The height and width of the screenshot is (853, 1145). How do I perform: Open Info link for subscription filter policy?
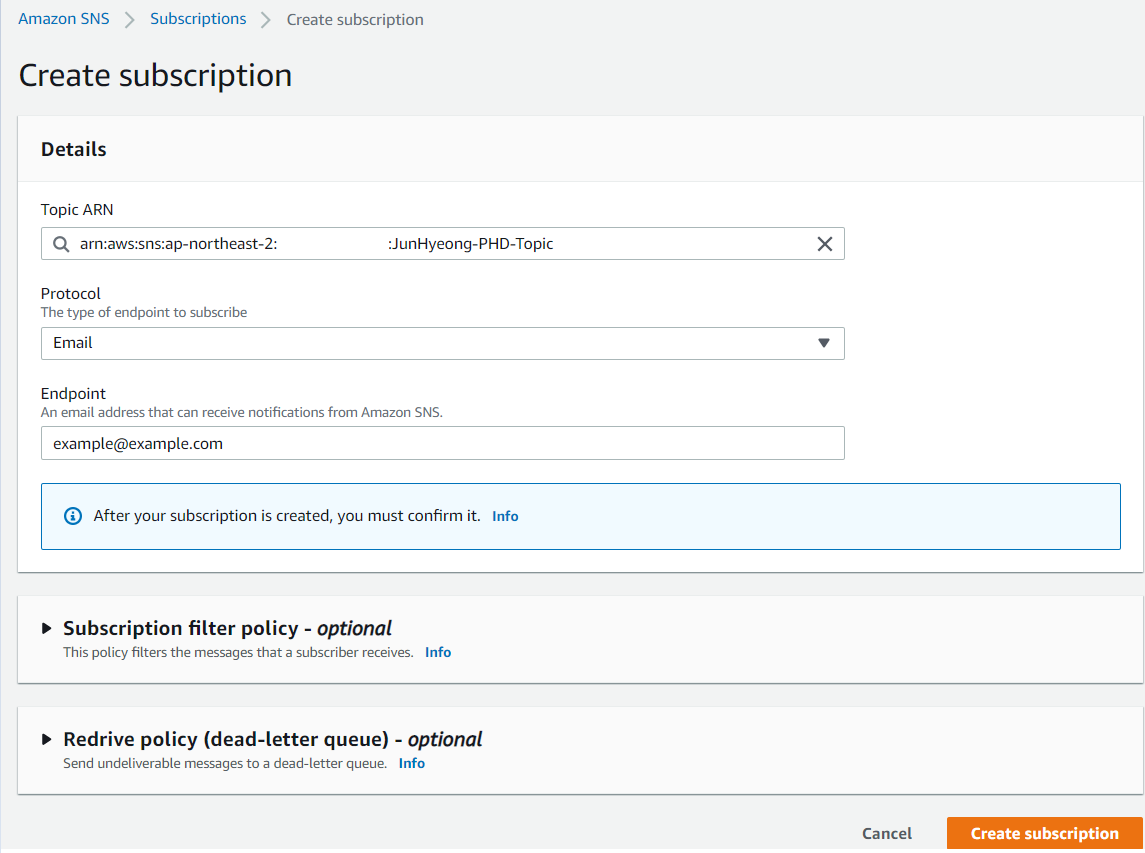(x=438, y=652)
